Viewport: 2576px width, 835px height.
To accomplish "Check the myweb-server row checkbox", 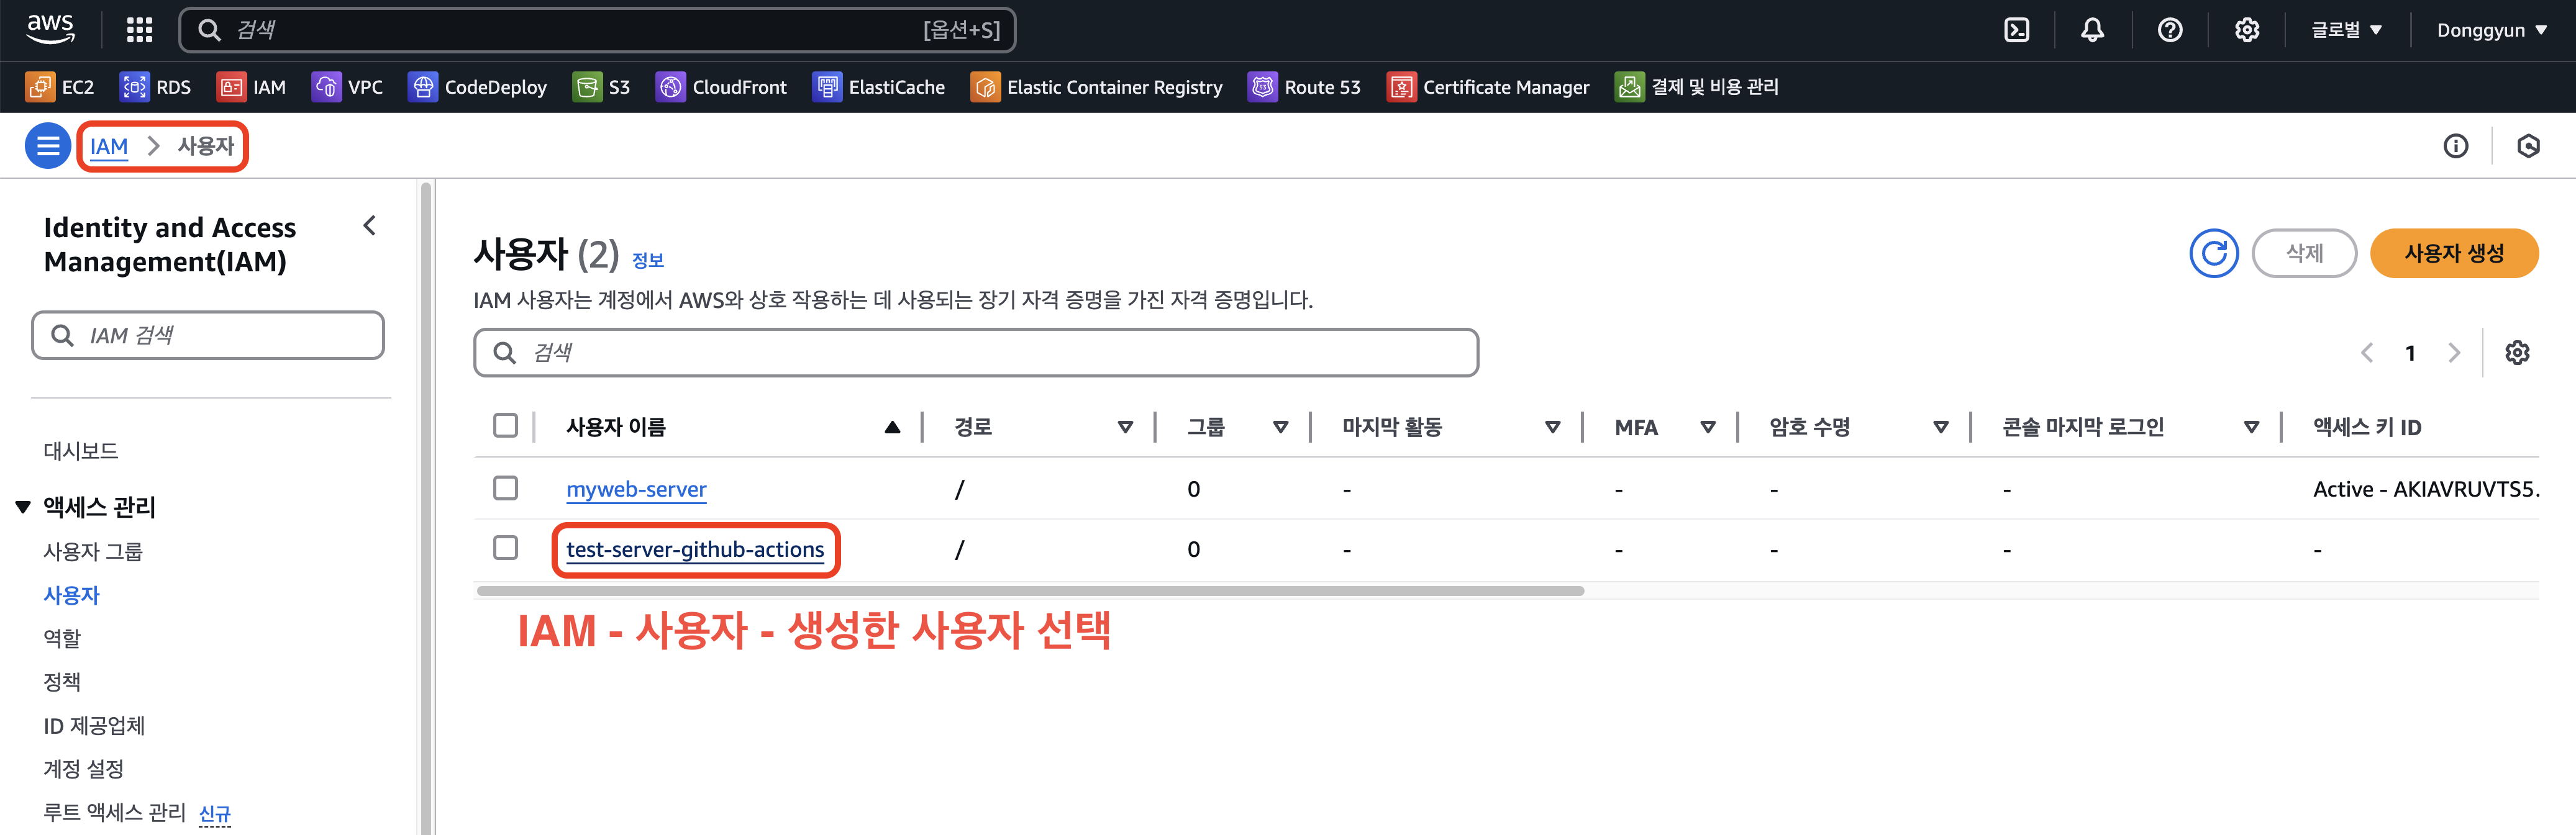I will 506,488.
